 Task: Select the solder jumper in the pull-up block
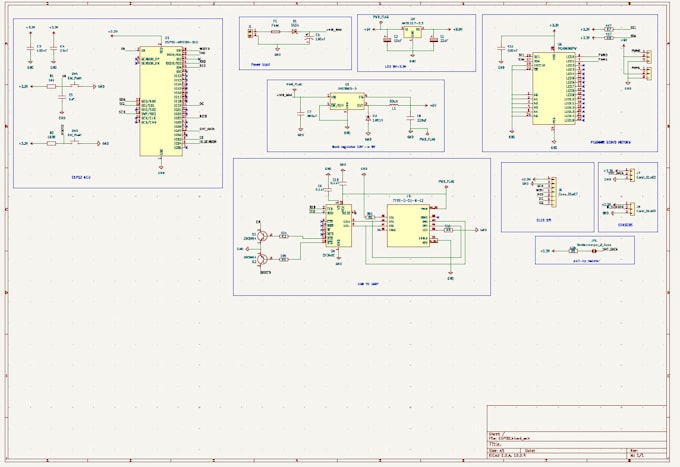(594, 251)
